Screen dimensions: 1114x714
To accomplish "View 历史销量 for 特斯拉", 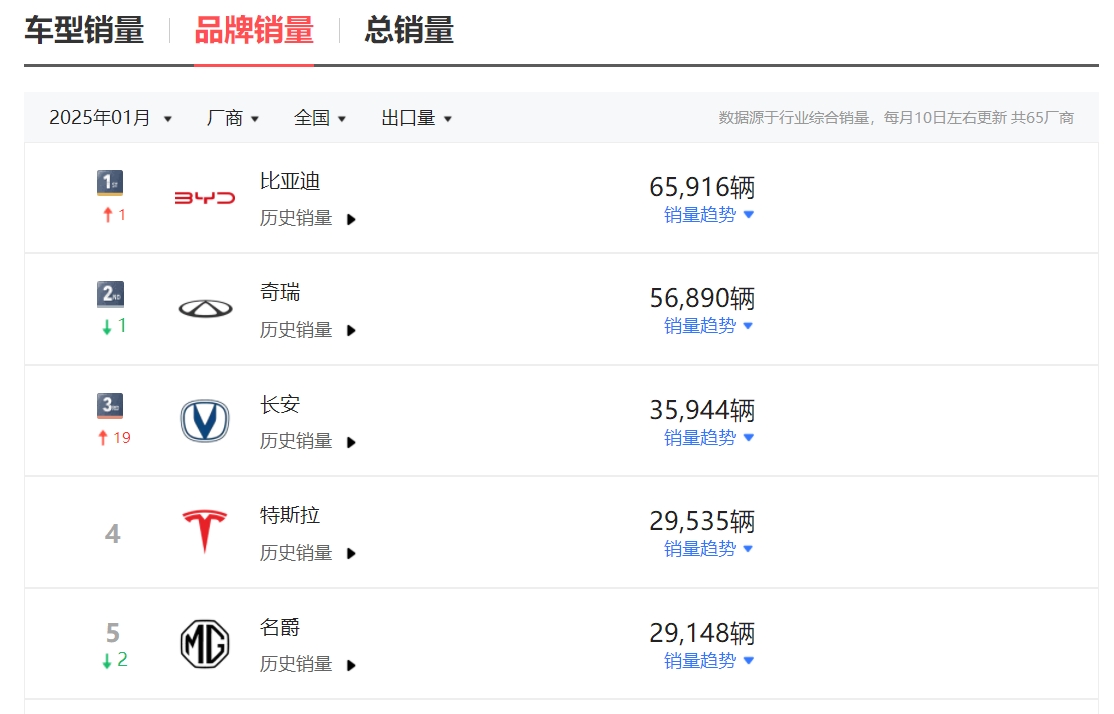I will [x=296, y=553].
